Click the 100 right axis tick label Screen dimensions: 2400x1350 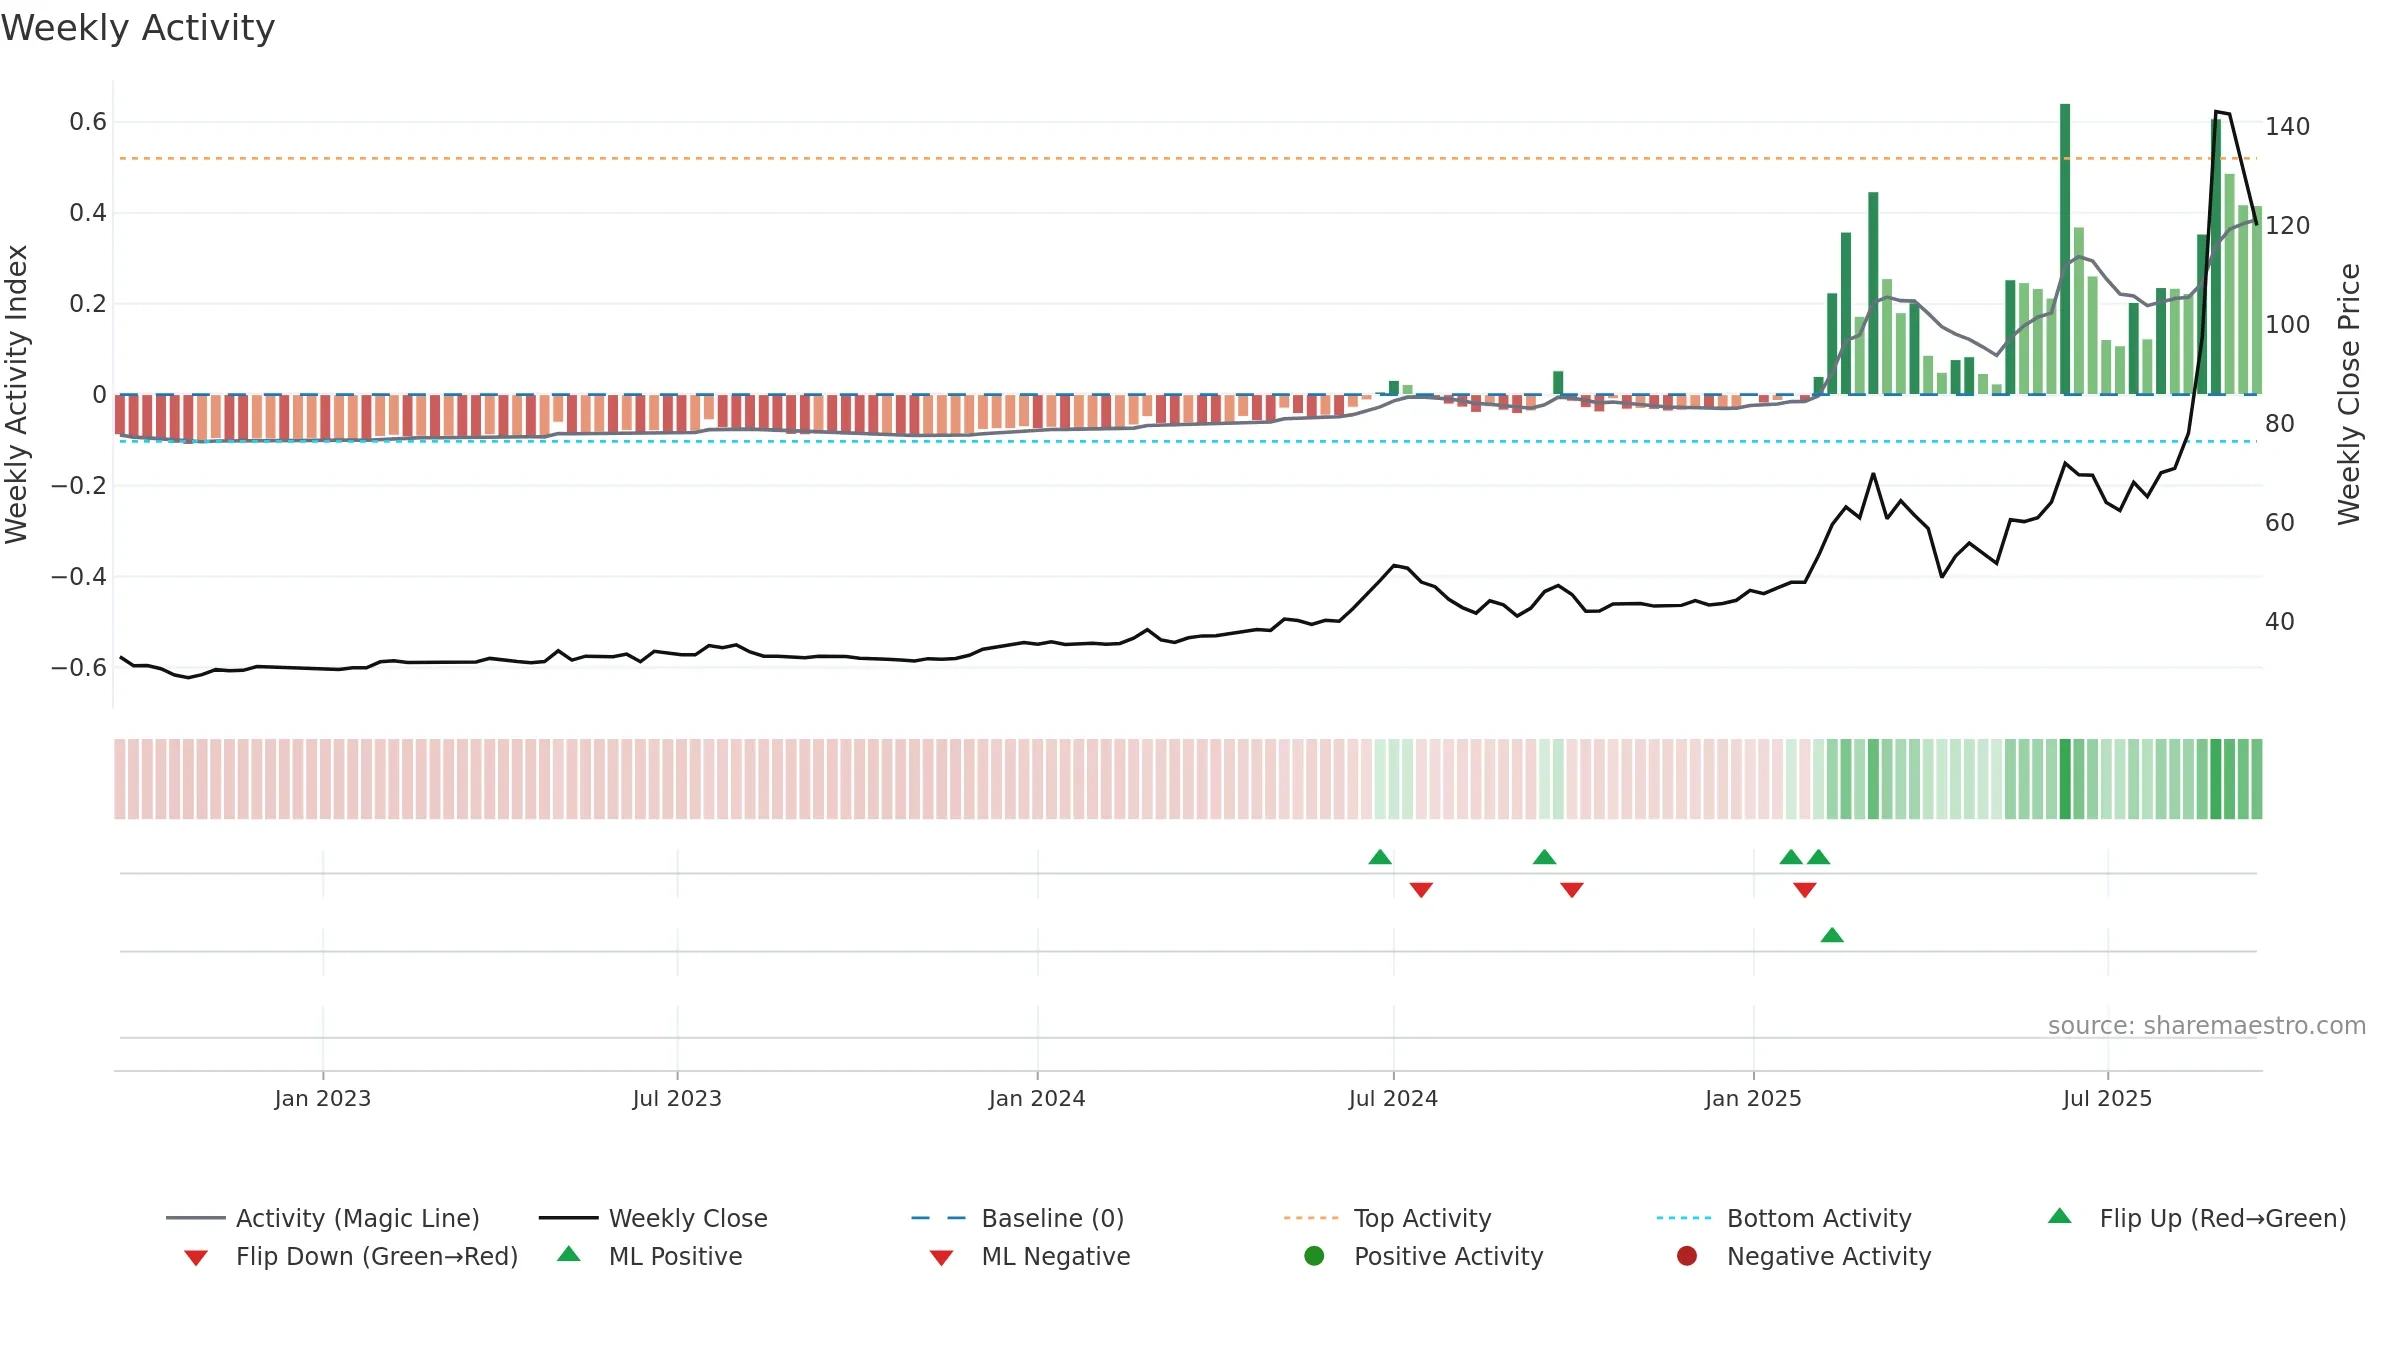(x=2288, y=325)
